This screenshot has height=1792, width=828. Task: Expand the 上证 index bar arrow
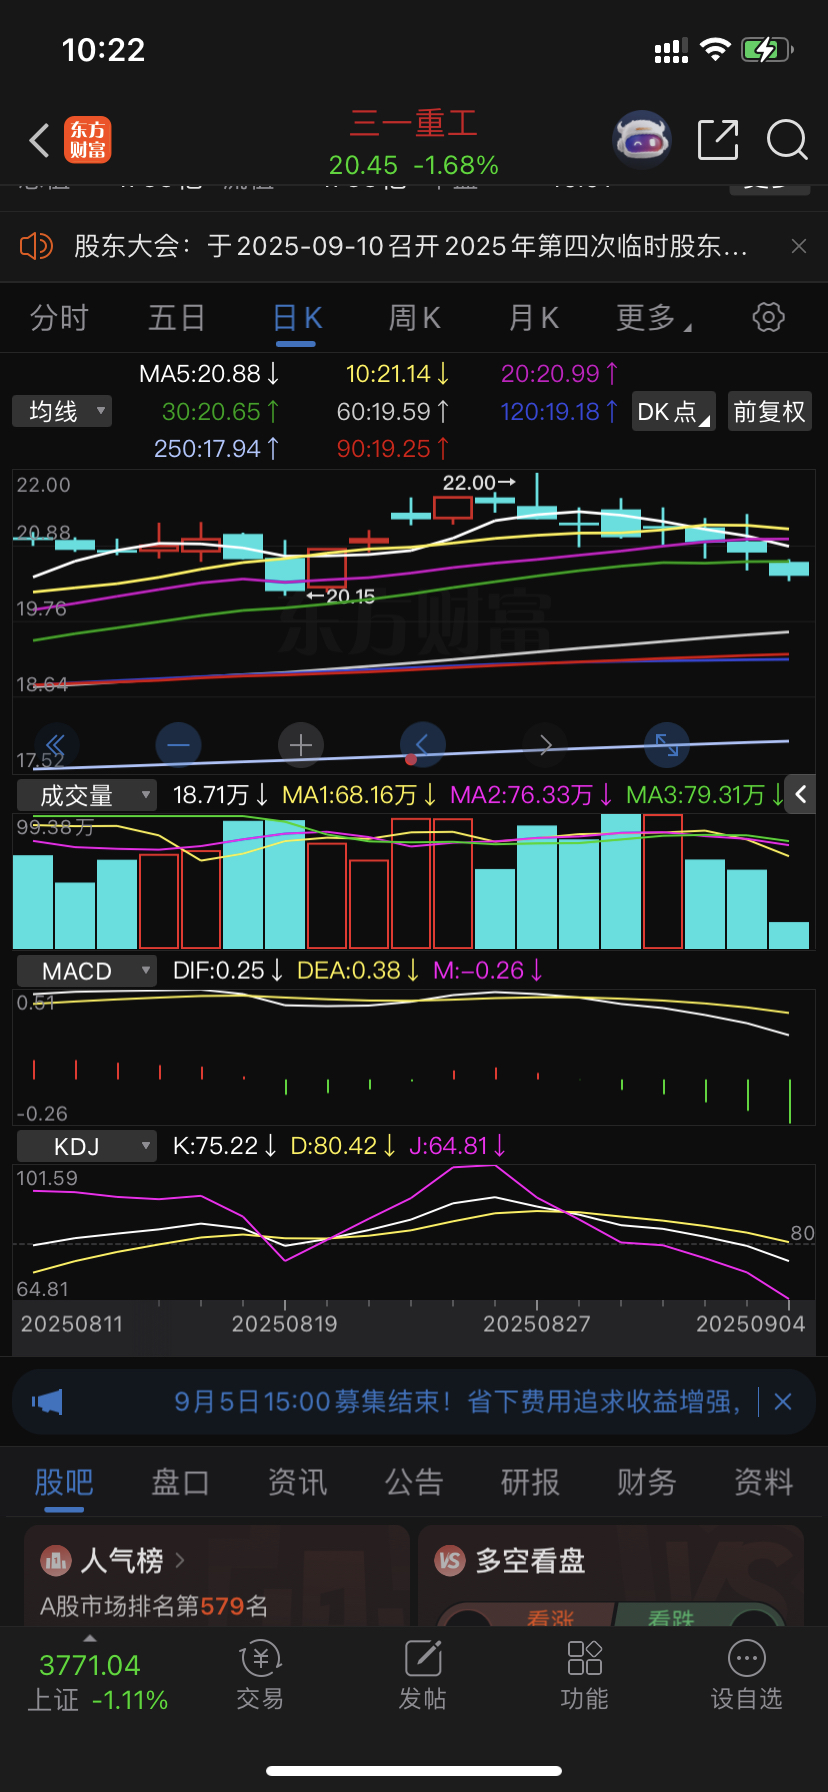point(90,1638)
